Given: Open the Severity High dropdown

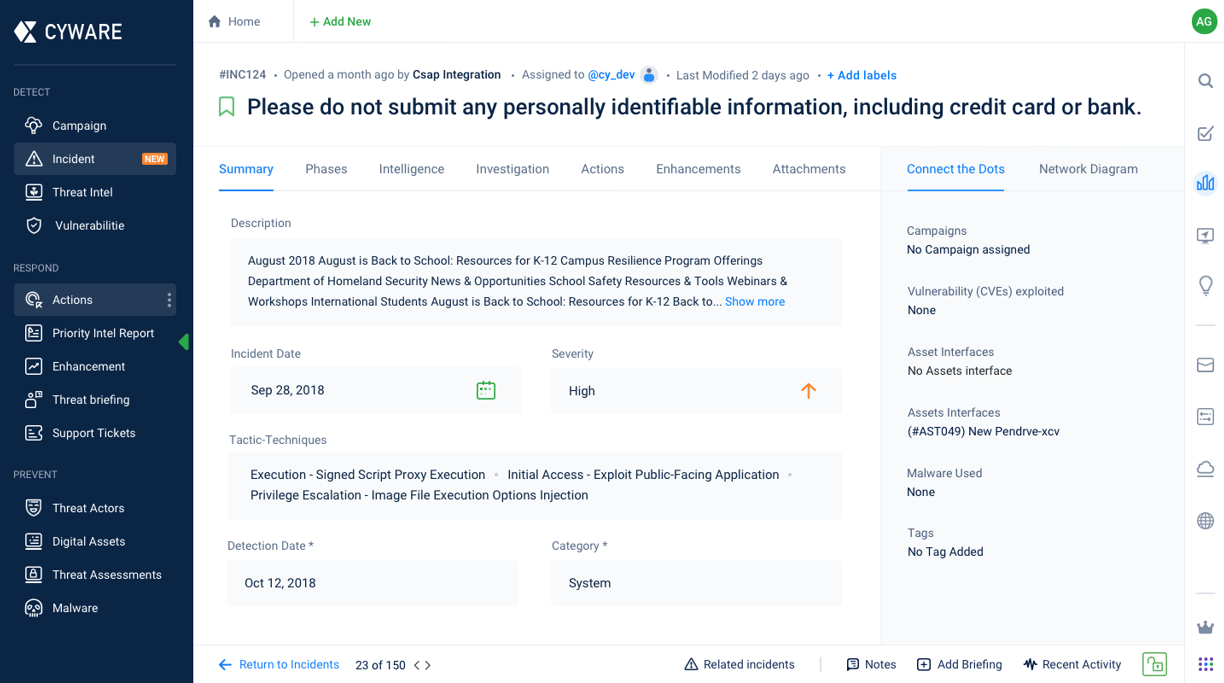Looking at the screenshot, I should coord(696,391).
